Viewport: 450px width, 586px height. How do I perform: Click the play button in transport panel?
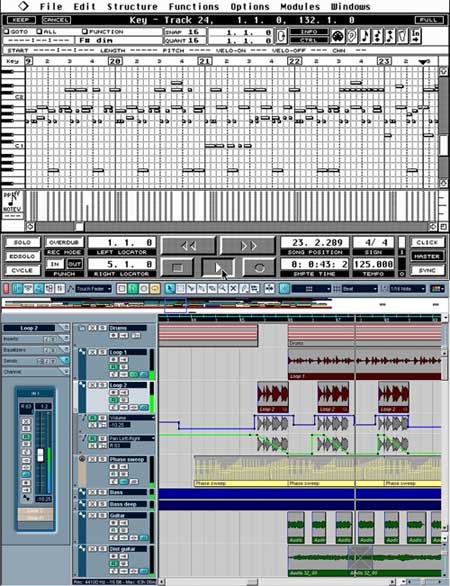[218, 267]
